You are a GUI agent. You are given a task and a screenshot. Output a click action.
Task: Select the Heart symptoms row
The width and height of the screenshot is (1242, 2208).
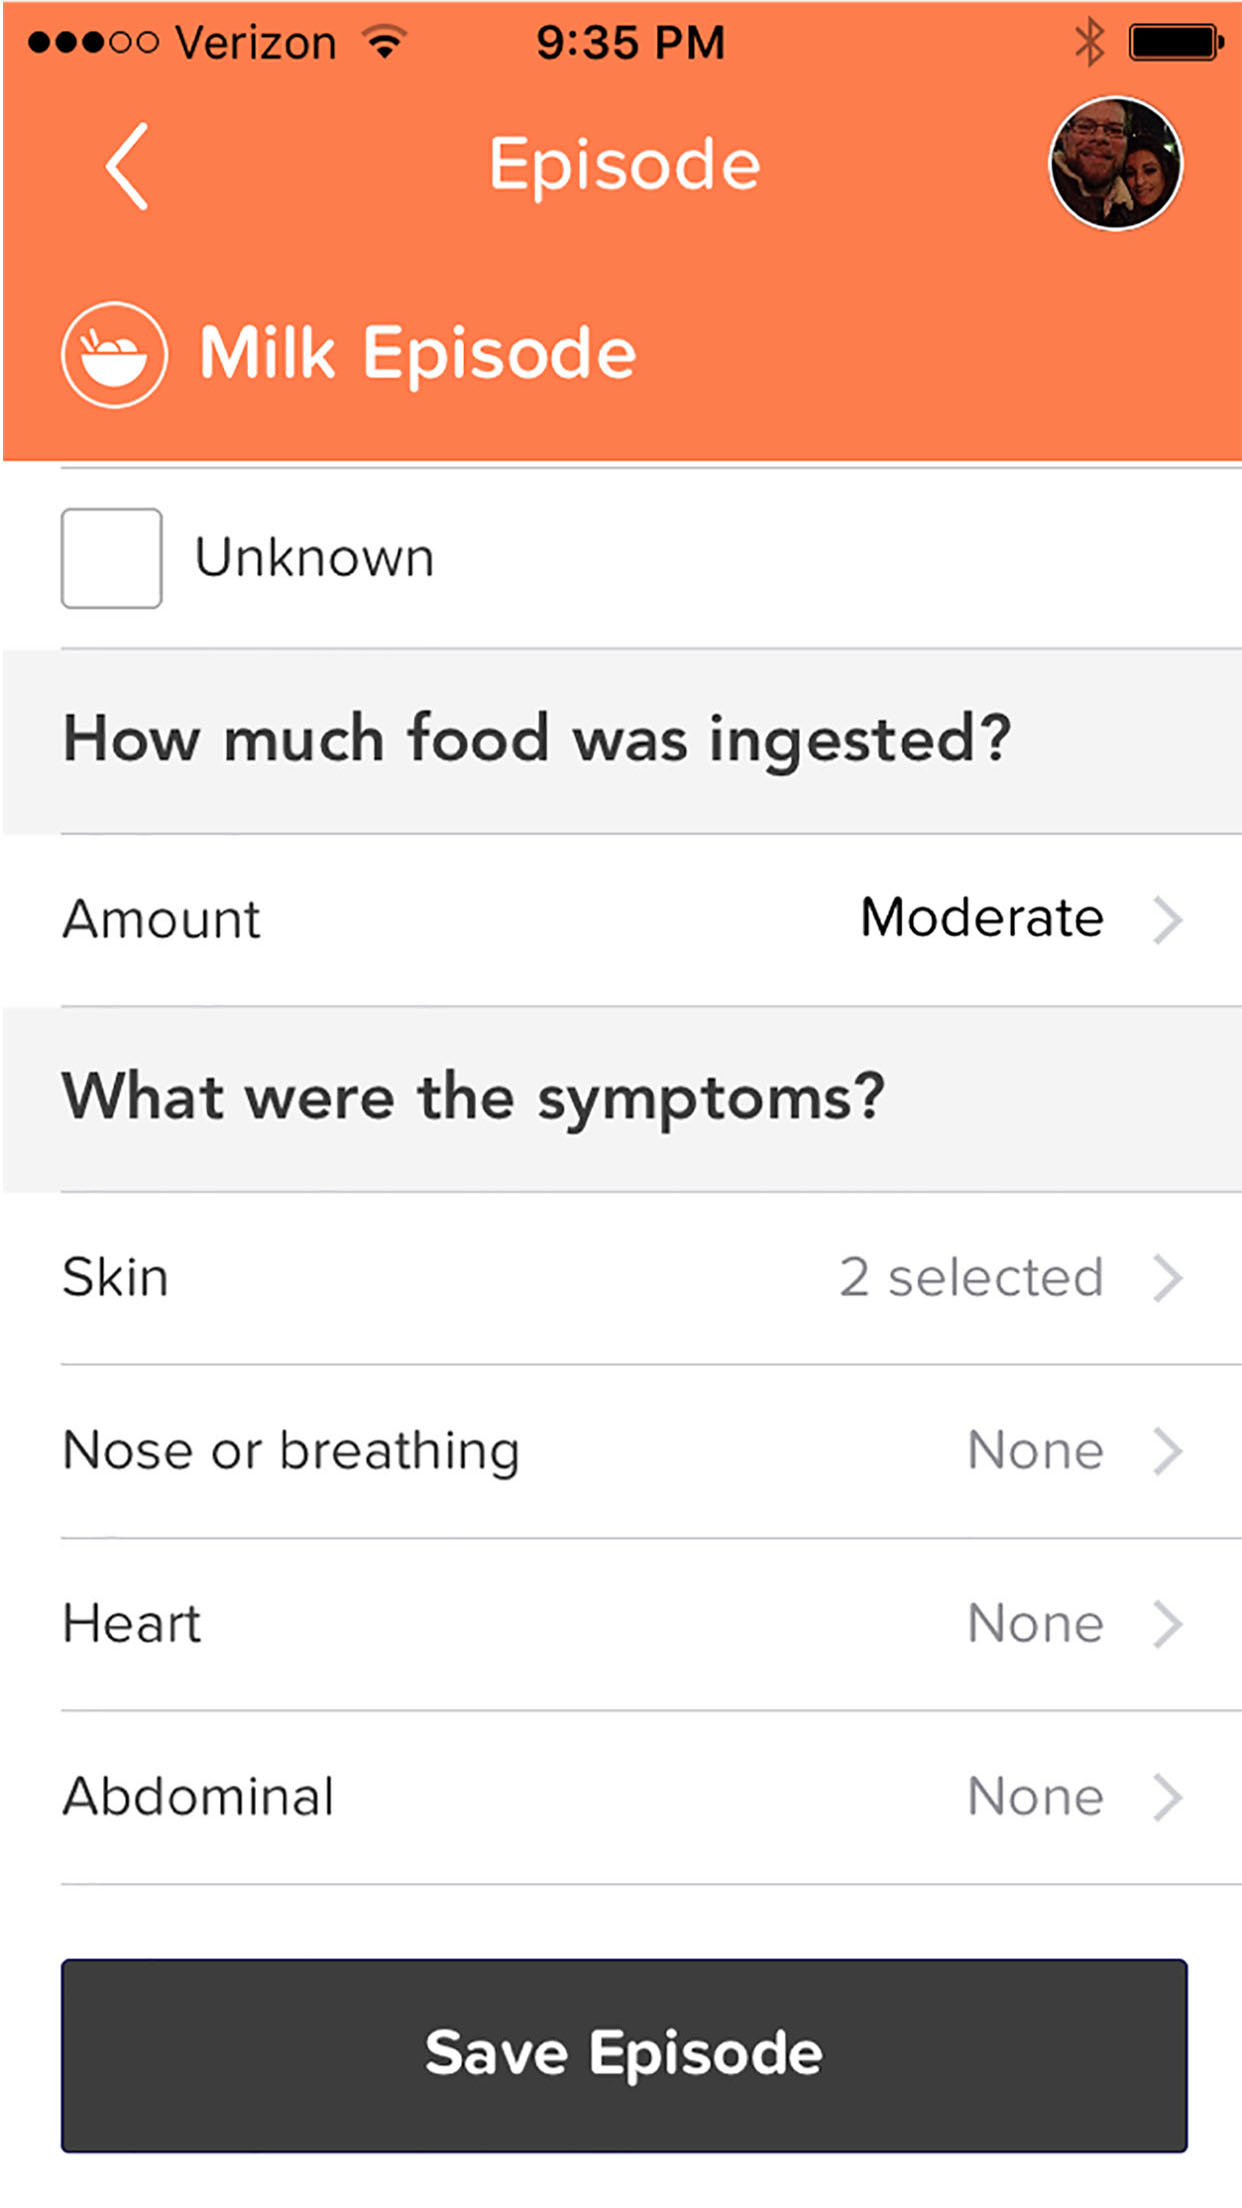133,1624
